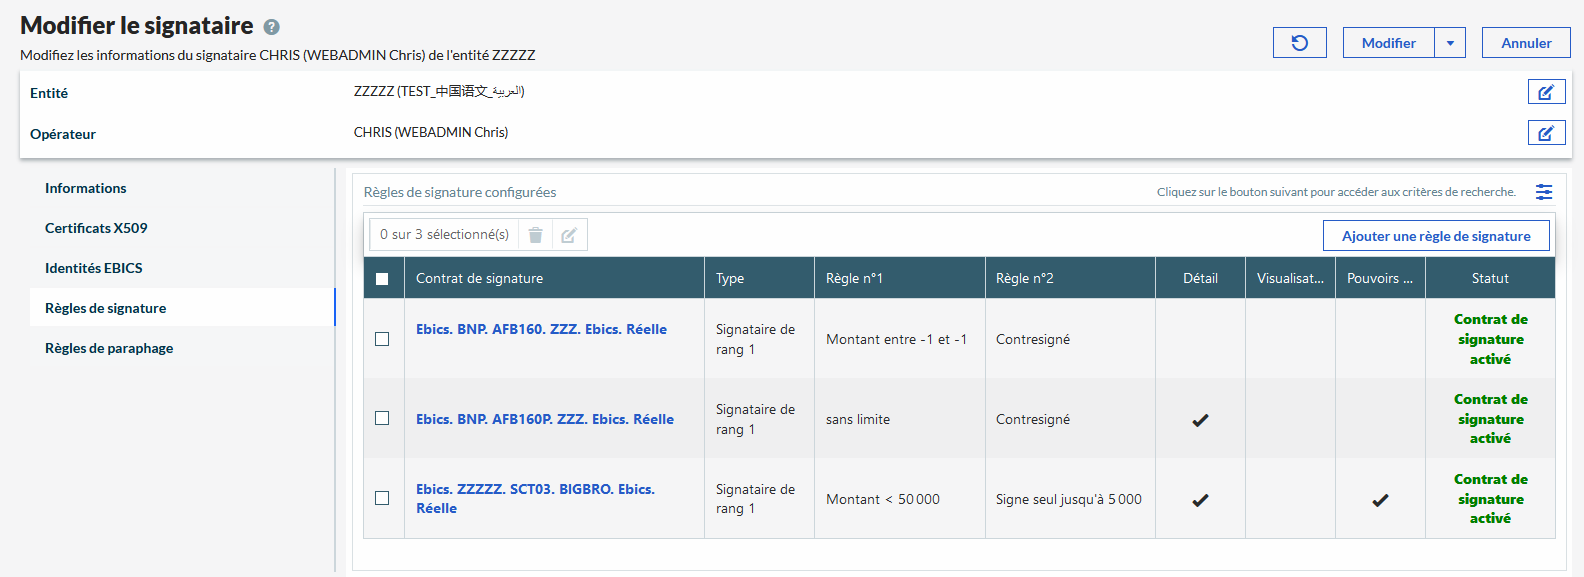This screenshot has width=1584, height=577.
Task: Click Pouvoirs checkmark in SCT03 row
Action: coord(1380,500)
